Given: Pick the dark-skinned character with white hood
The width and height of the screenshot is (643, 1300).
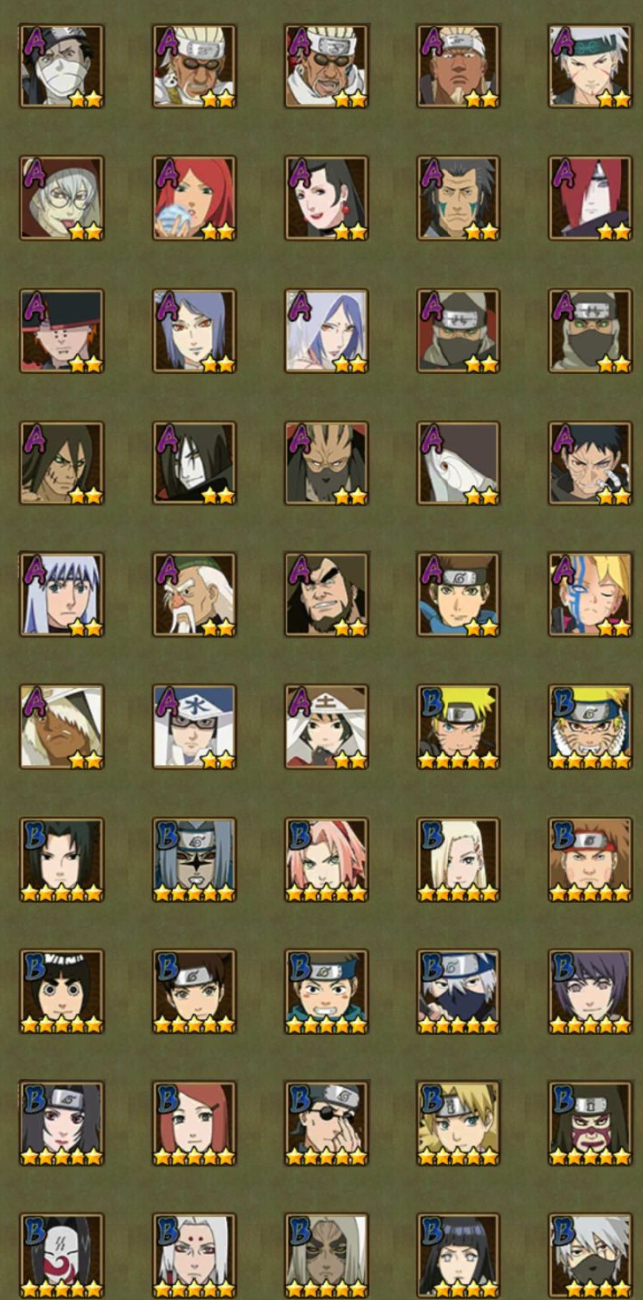Looking at the screenshot, I should pyautogui.click(x=61, y=727).
